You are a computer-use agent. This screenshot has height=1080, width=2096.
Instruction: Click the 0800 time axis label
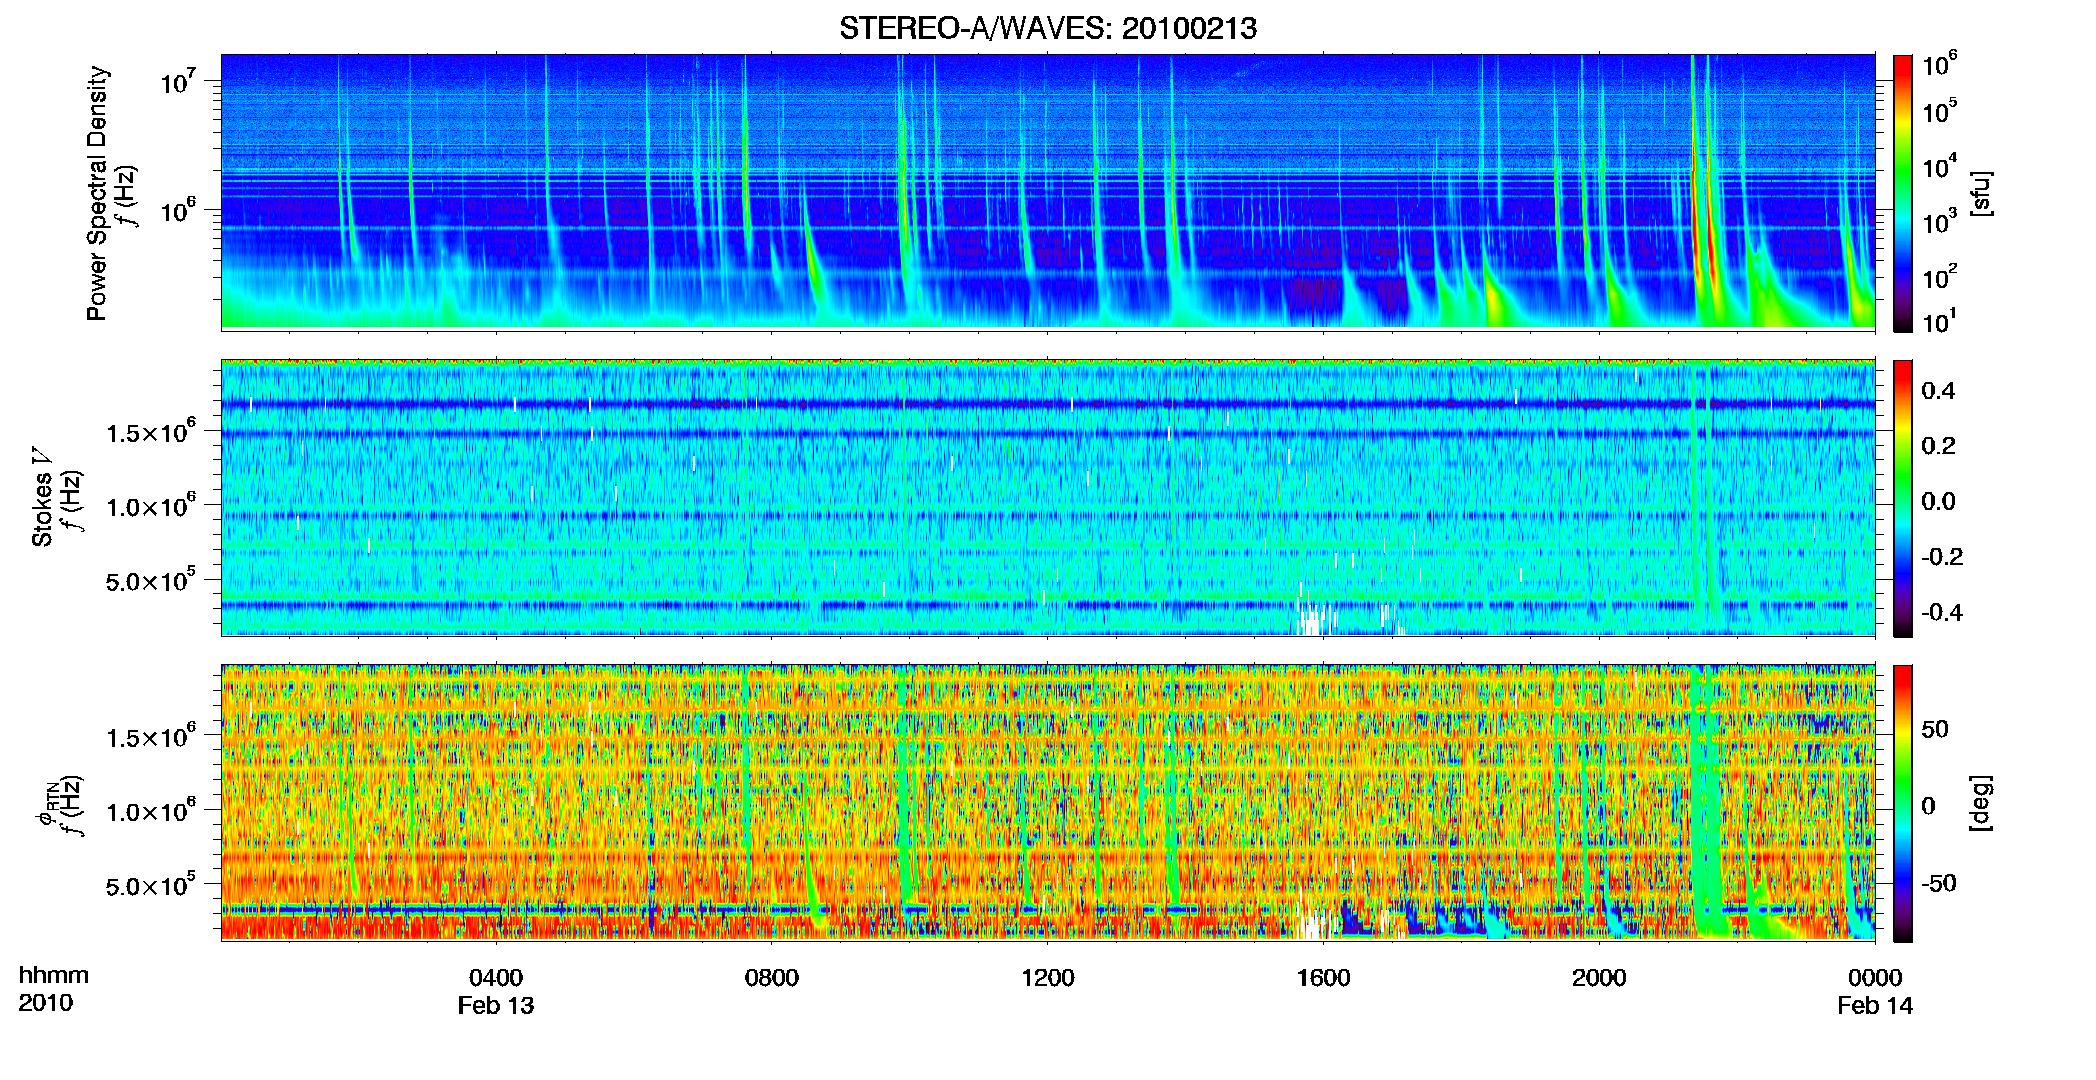[772, 977]
